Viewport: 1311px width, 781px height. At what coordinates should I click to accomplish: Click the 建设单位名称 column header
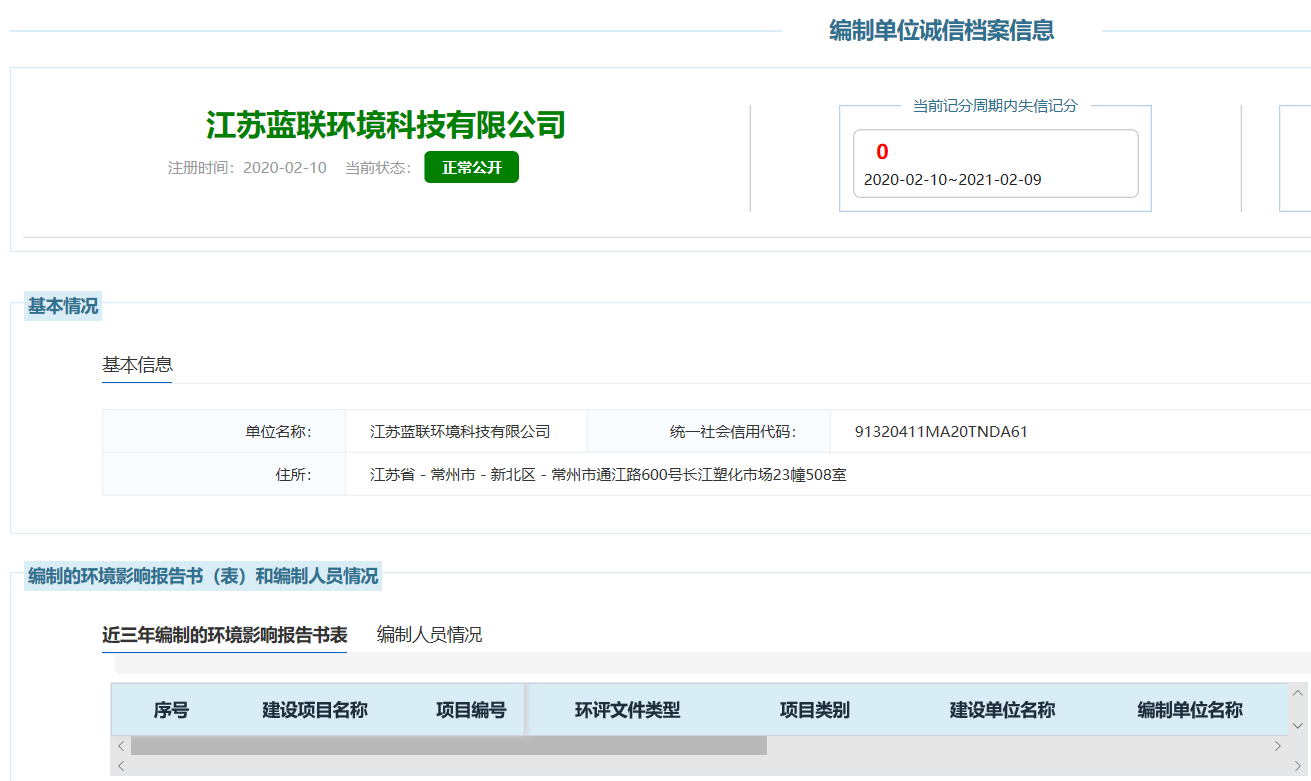(1002, 710)
